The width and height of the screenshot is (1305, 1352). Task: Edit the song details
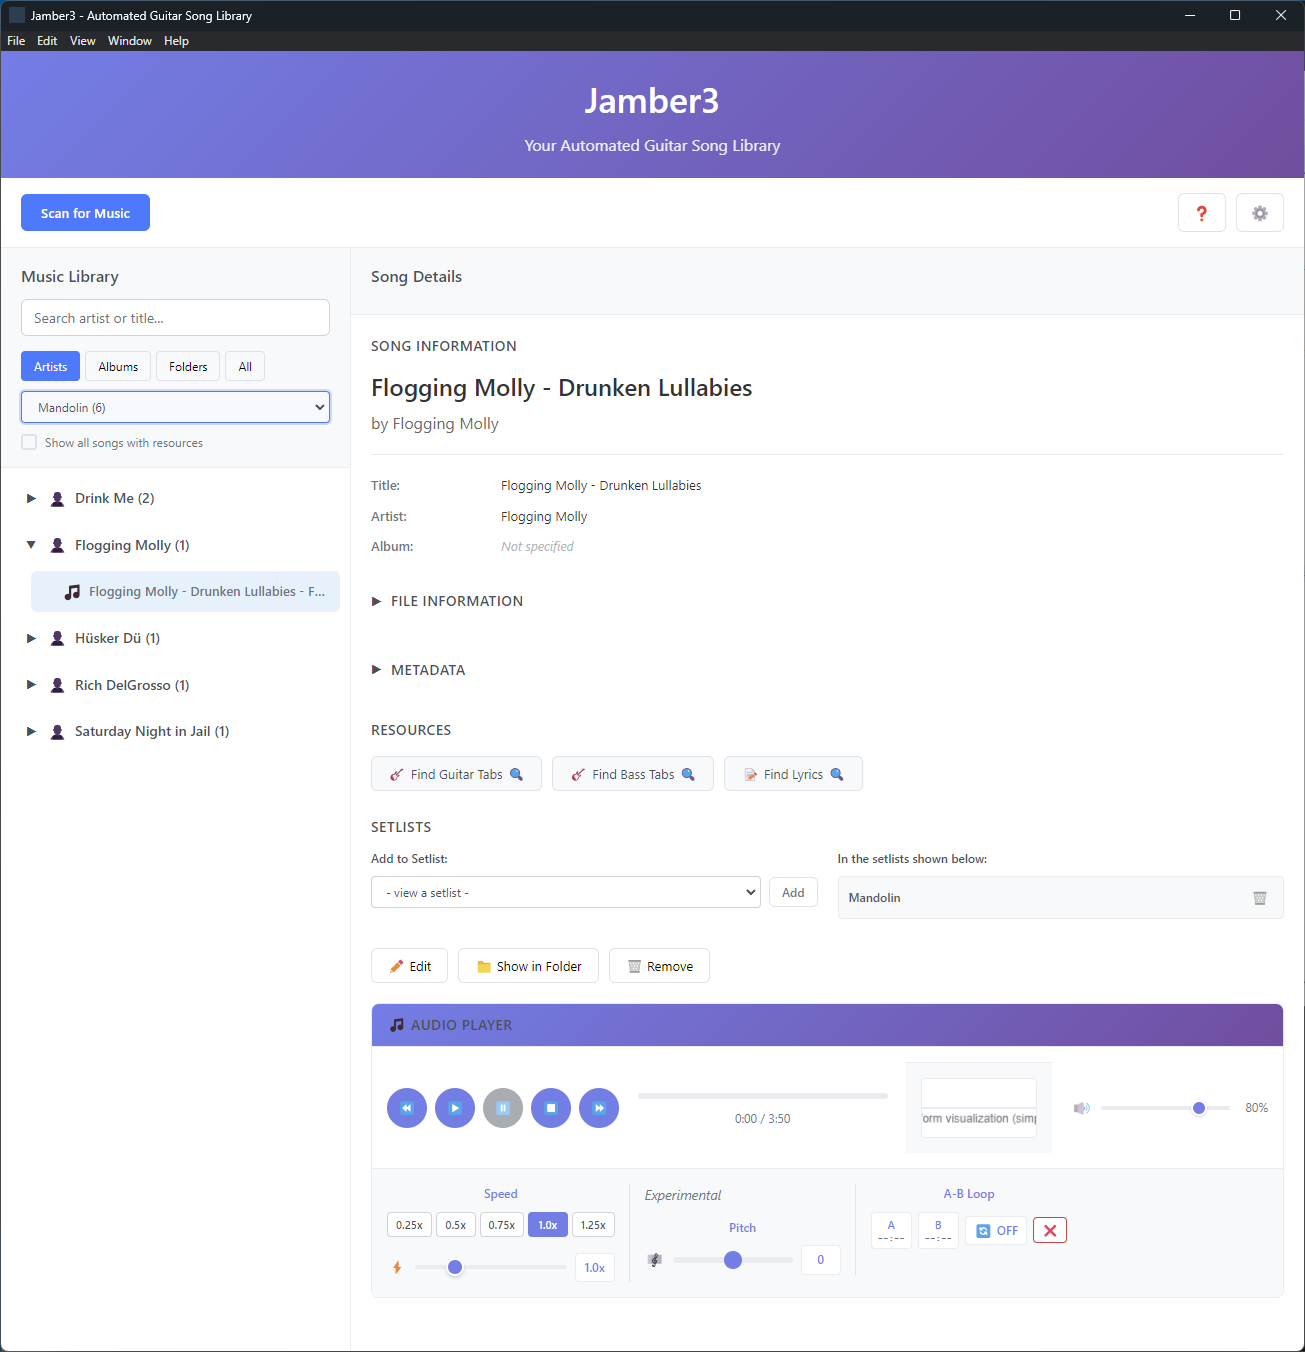pos(409,966)
